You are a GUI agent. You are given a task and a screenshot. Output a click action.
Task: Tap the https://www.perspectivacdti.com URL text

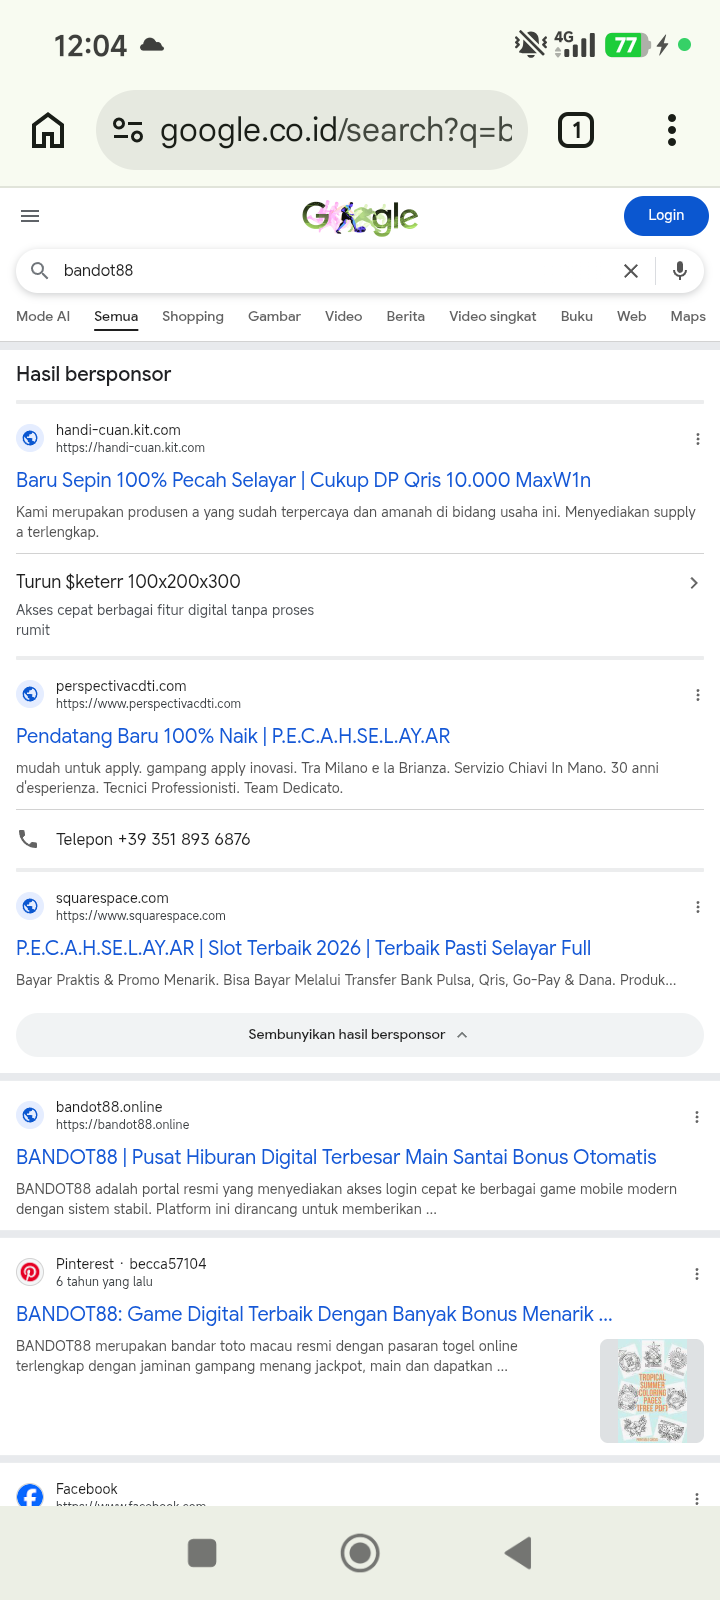pos(148,704)
